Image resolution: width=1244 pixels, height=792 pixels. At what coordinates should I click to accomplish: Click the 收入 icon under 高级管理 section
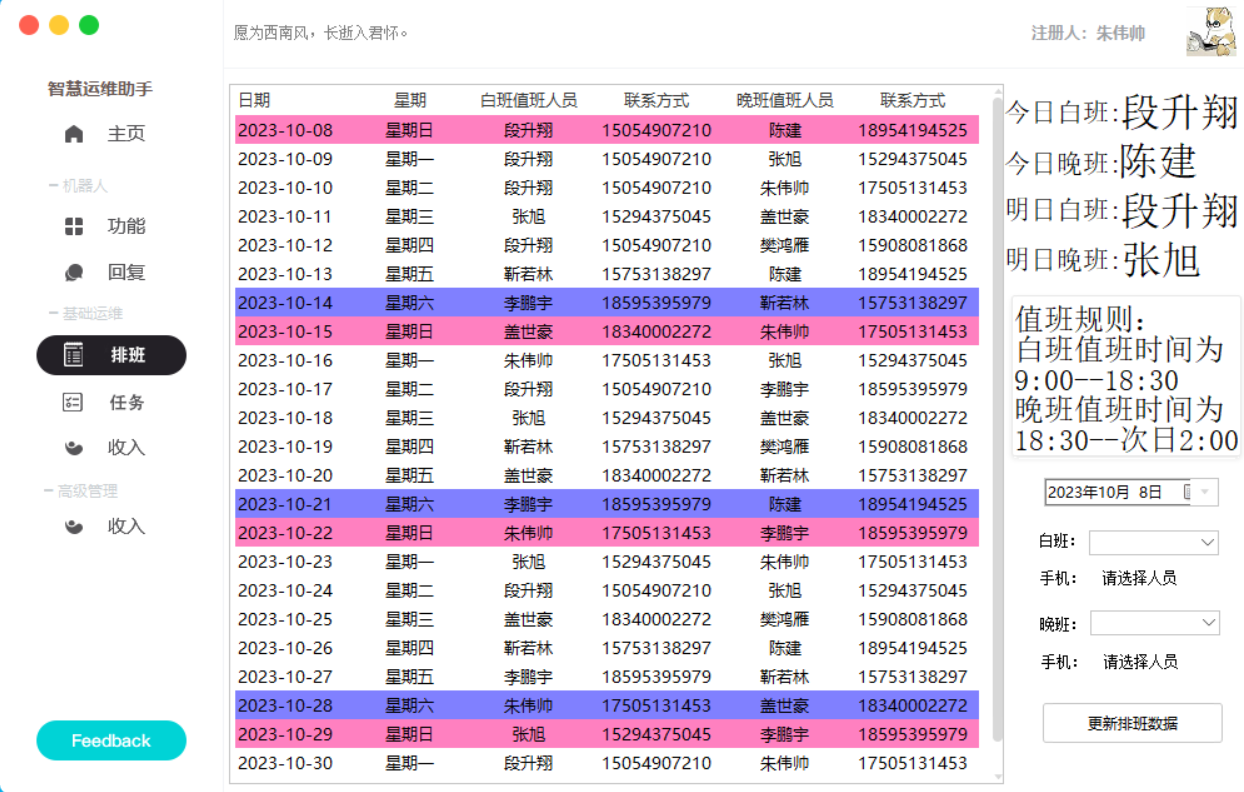[74, 526]
